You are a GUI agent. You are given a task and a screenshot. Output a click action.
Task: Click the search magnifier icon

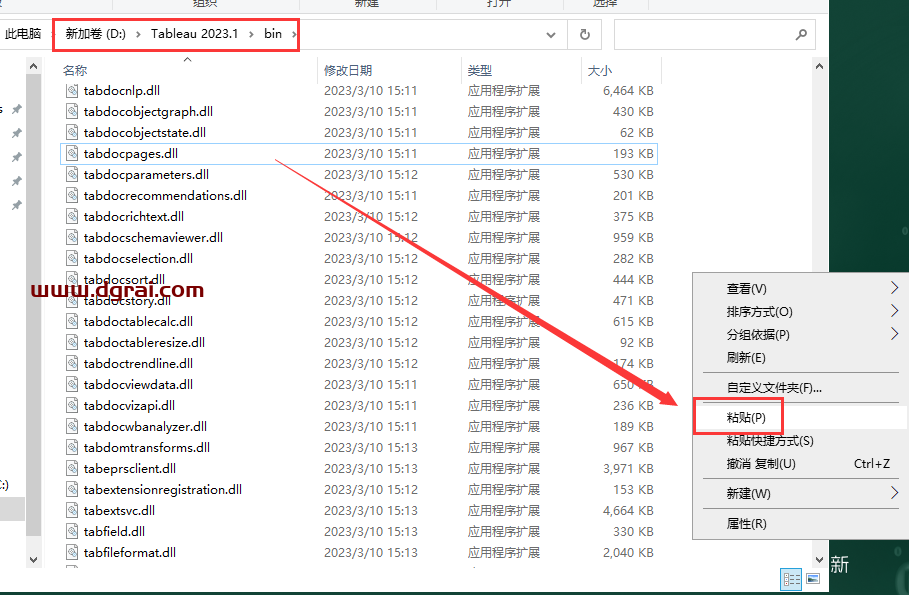click(801, 34)
